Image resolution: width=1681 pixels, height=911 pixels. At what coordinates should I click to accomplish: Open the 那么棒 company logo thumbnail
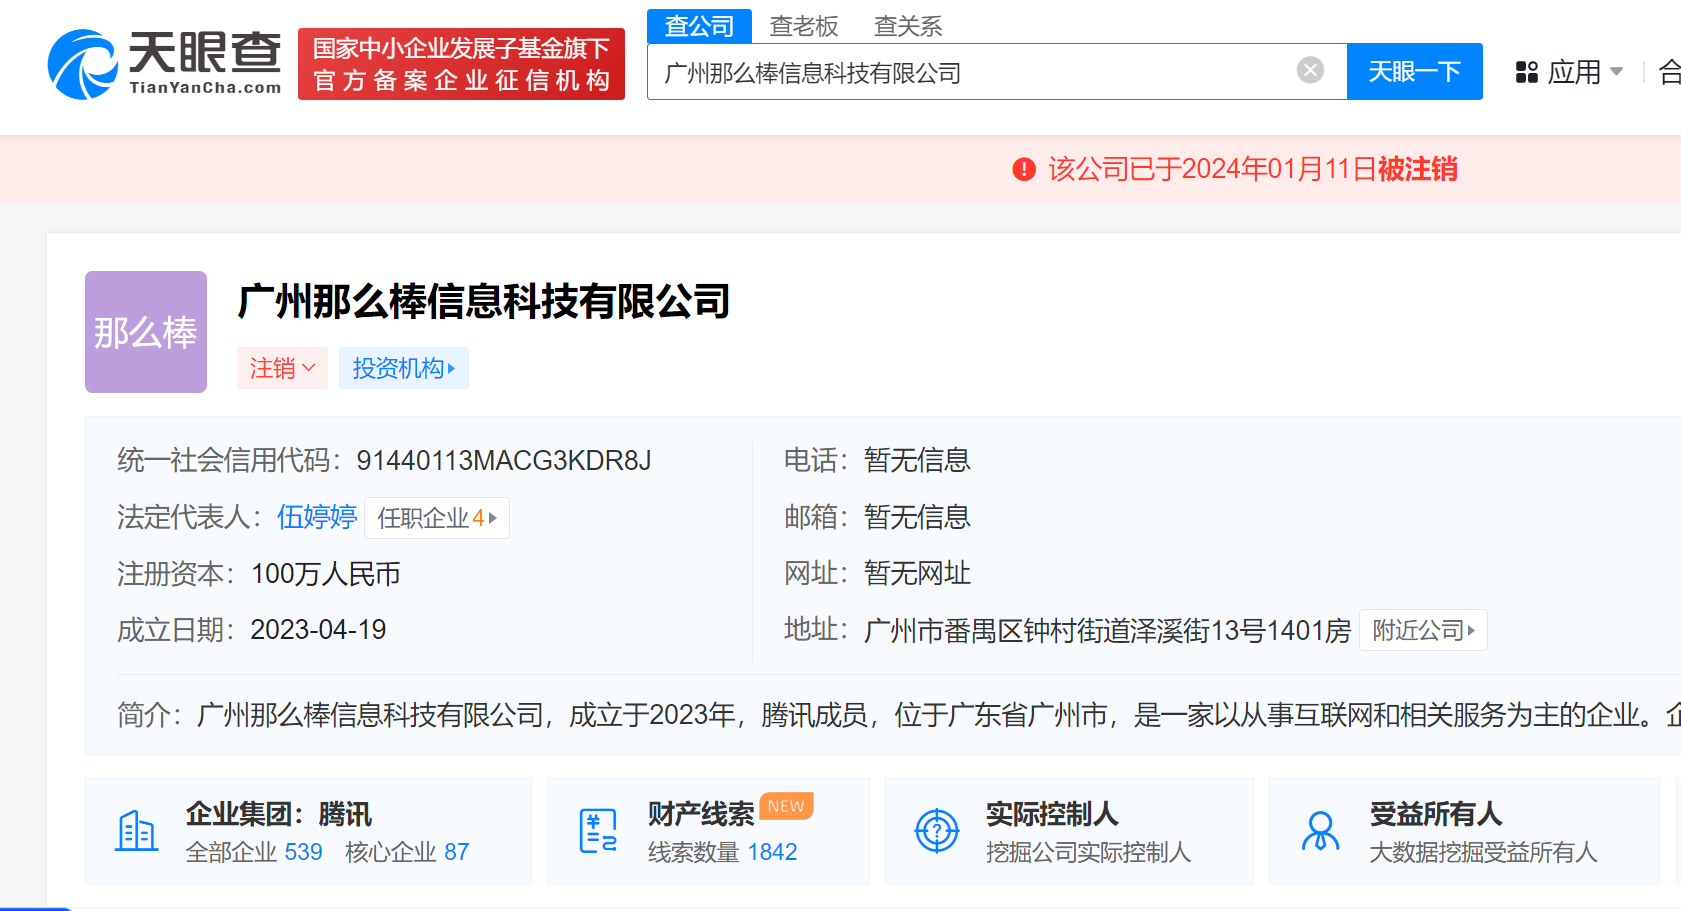(146, 332)
